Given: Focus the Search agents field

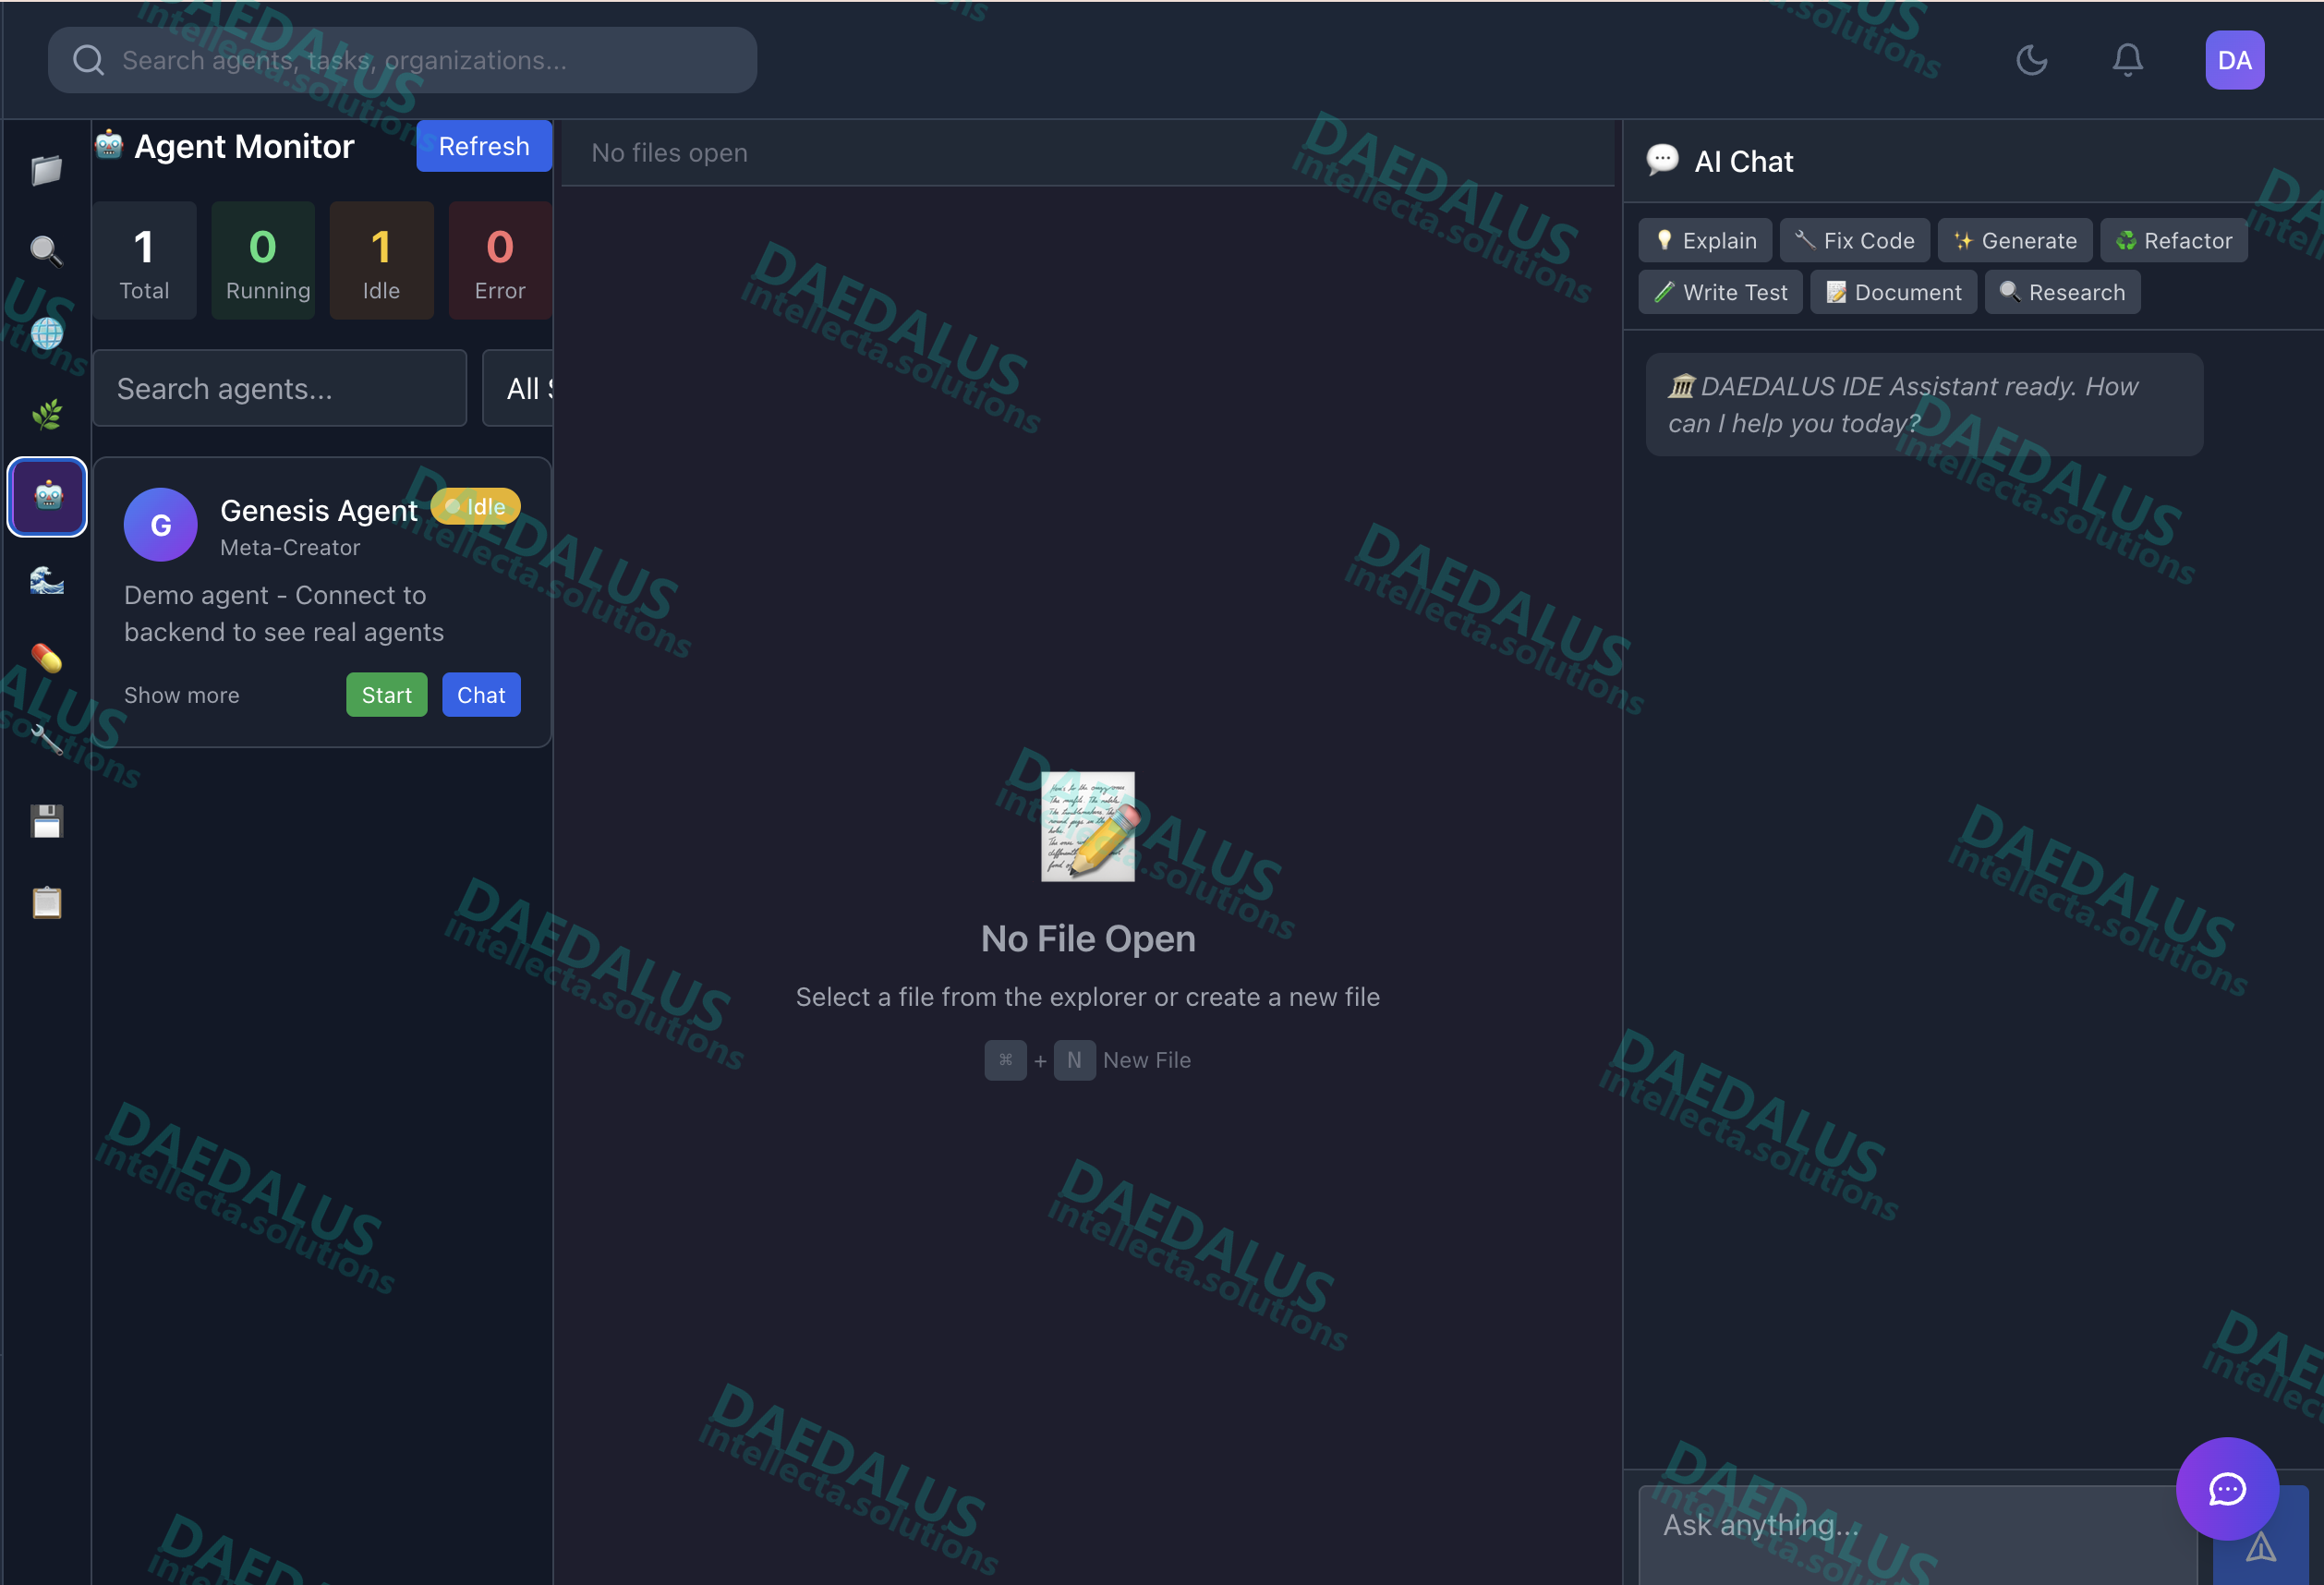Looking at the screenshot, I should pyautogui.click(x=280, y=388).
